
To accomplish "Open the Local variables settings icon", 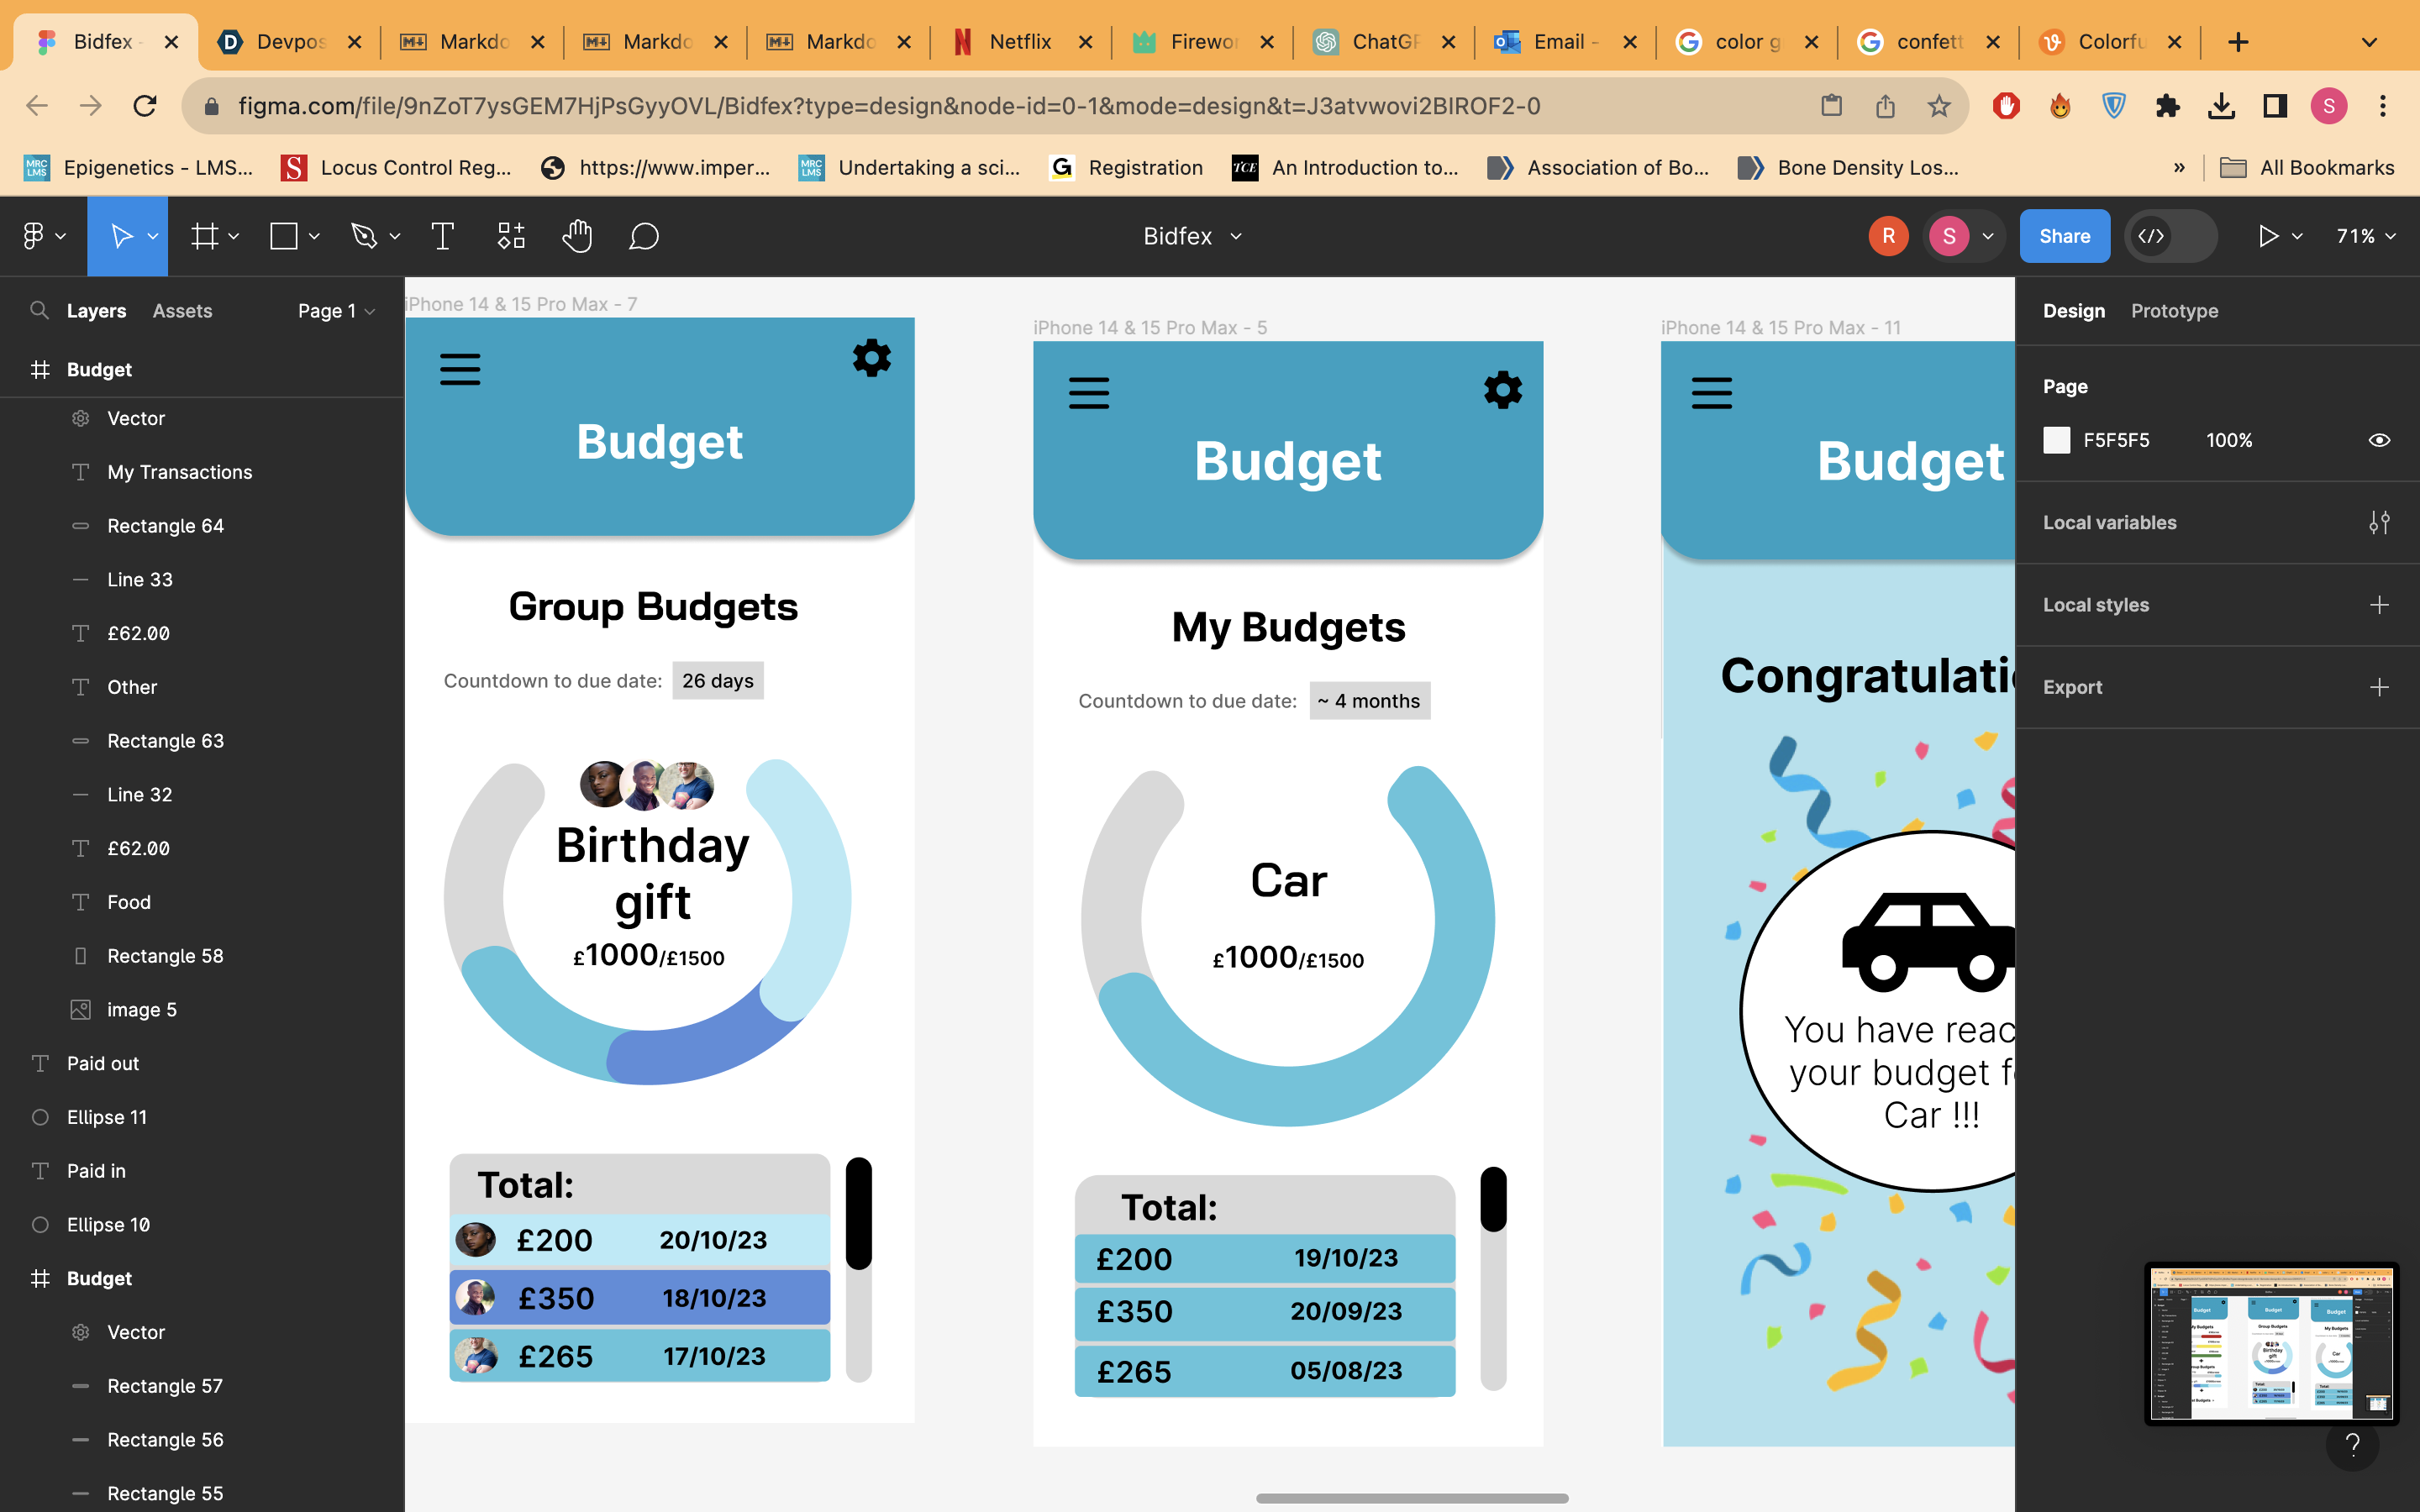I will (x=2379, y=522).
